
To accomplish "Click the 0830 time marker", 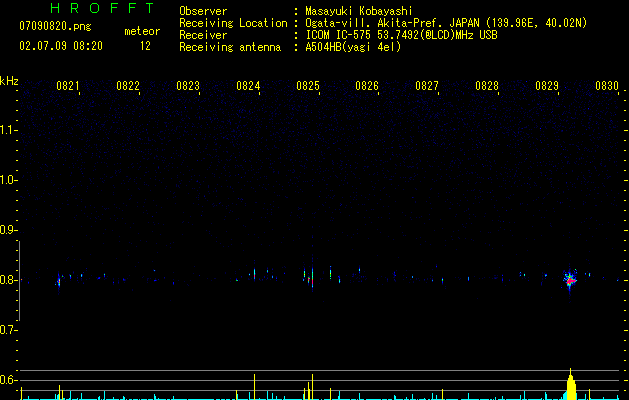I will 607,86.
